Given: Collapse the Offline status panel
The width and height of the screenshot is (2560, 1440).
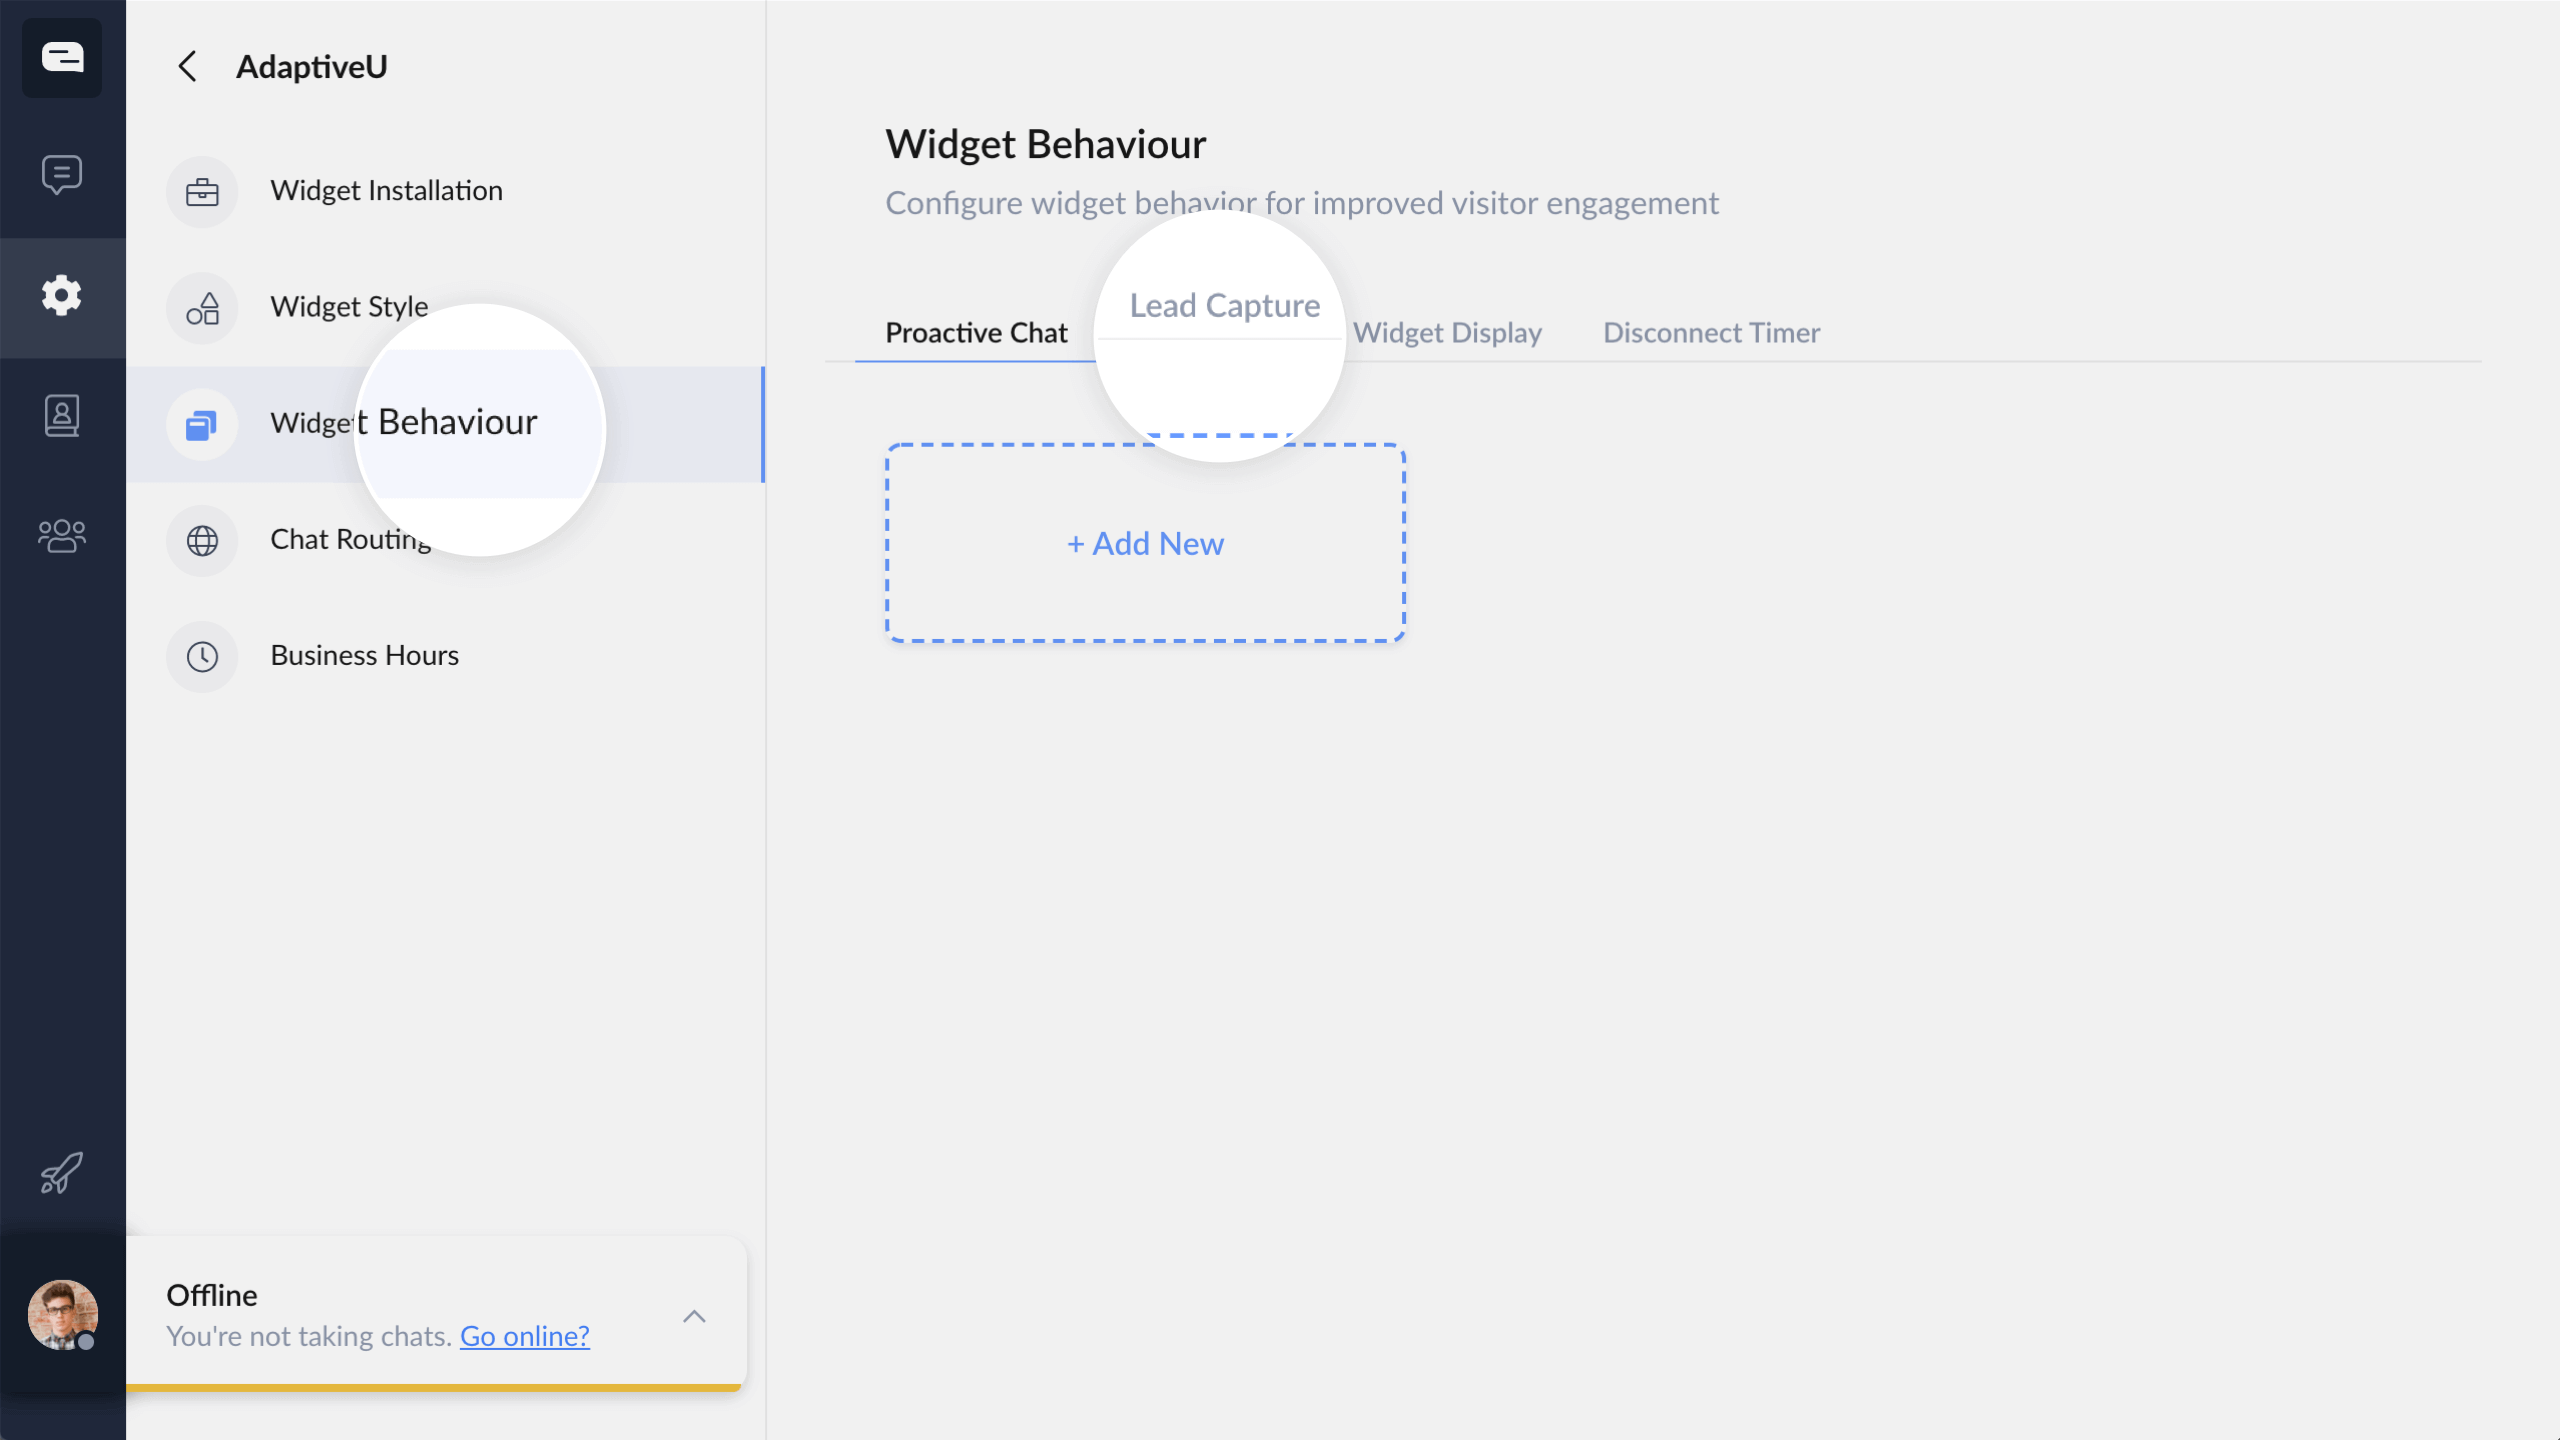Looking at the screenshot, I should tap(694, 1316).
